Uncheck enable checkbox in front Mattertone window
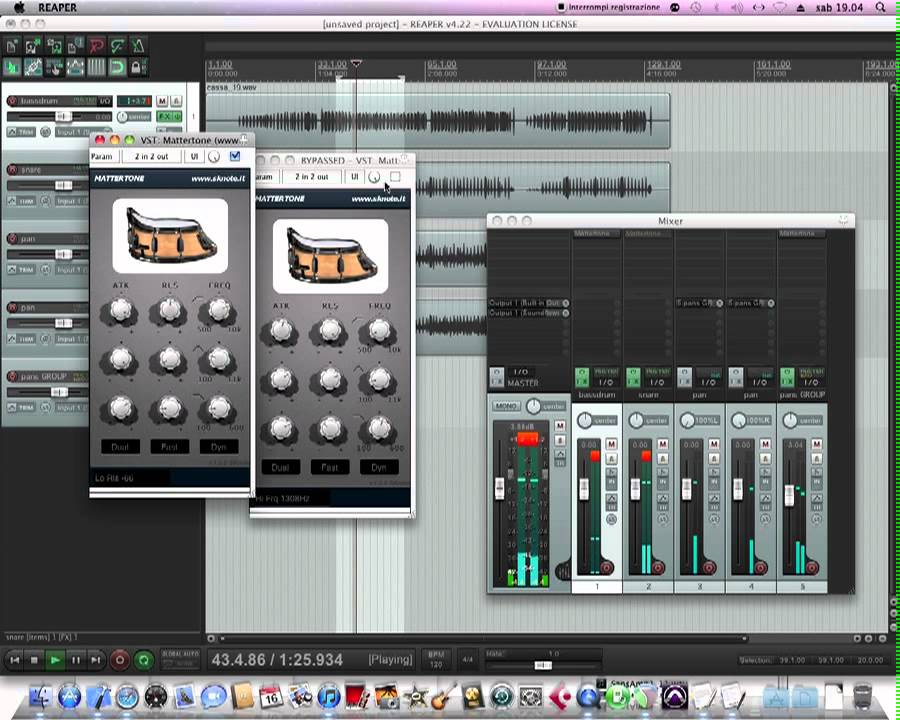This screenshot has height=720, width=900. pos(234,156)
